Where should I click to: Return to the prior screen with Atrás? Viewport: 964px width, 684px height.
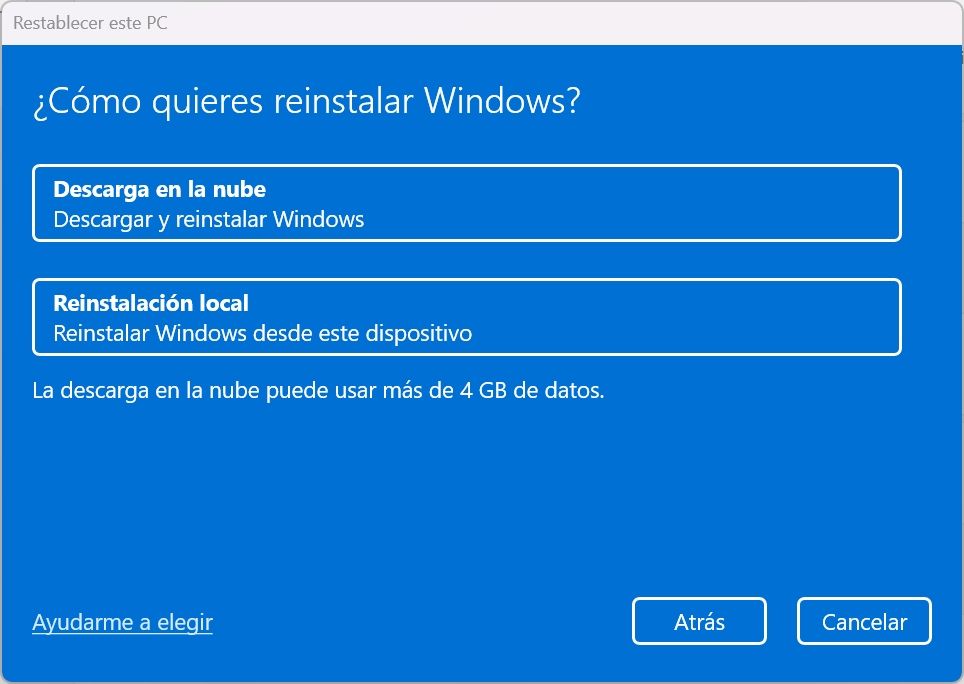pos(698,621)
